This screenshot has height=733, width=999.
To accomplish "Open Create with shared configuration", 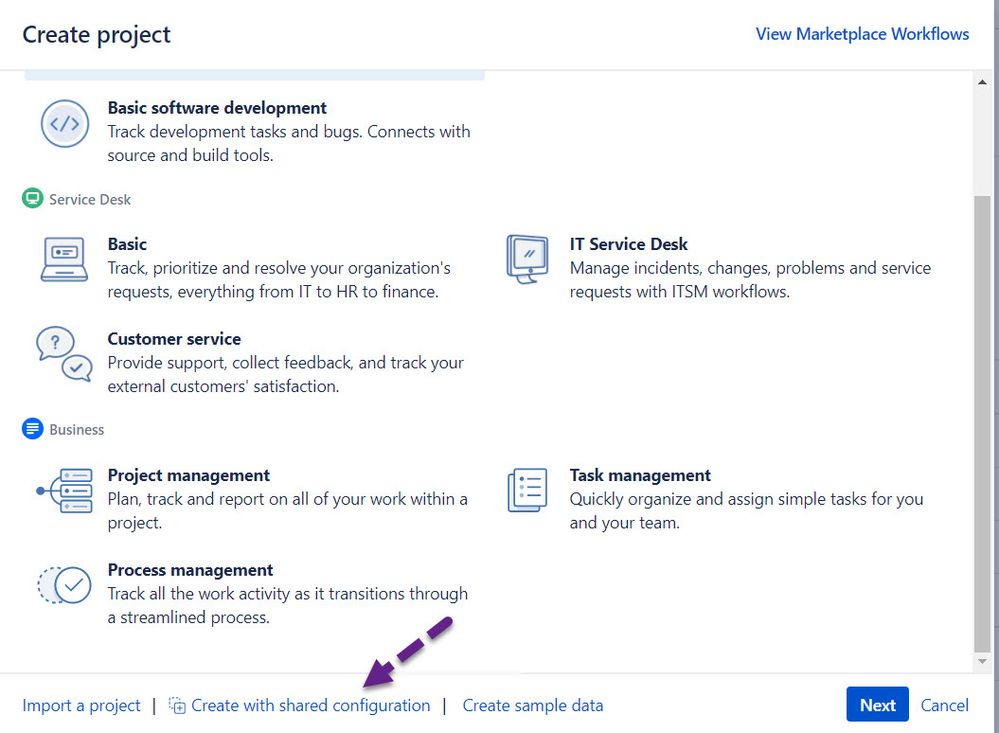I will point(310,706).
